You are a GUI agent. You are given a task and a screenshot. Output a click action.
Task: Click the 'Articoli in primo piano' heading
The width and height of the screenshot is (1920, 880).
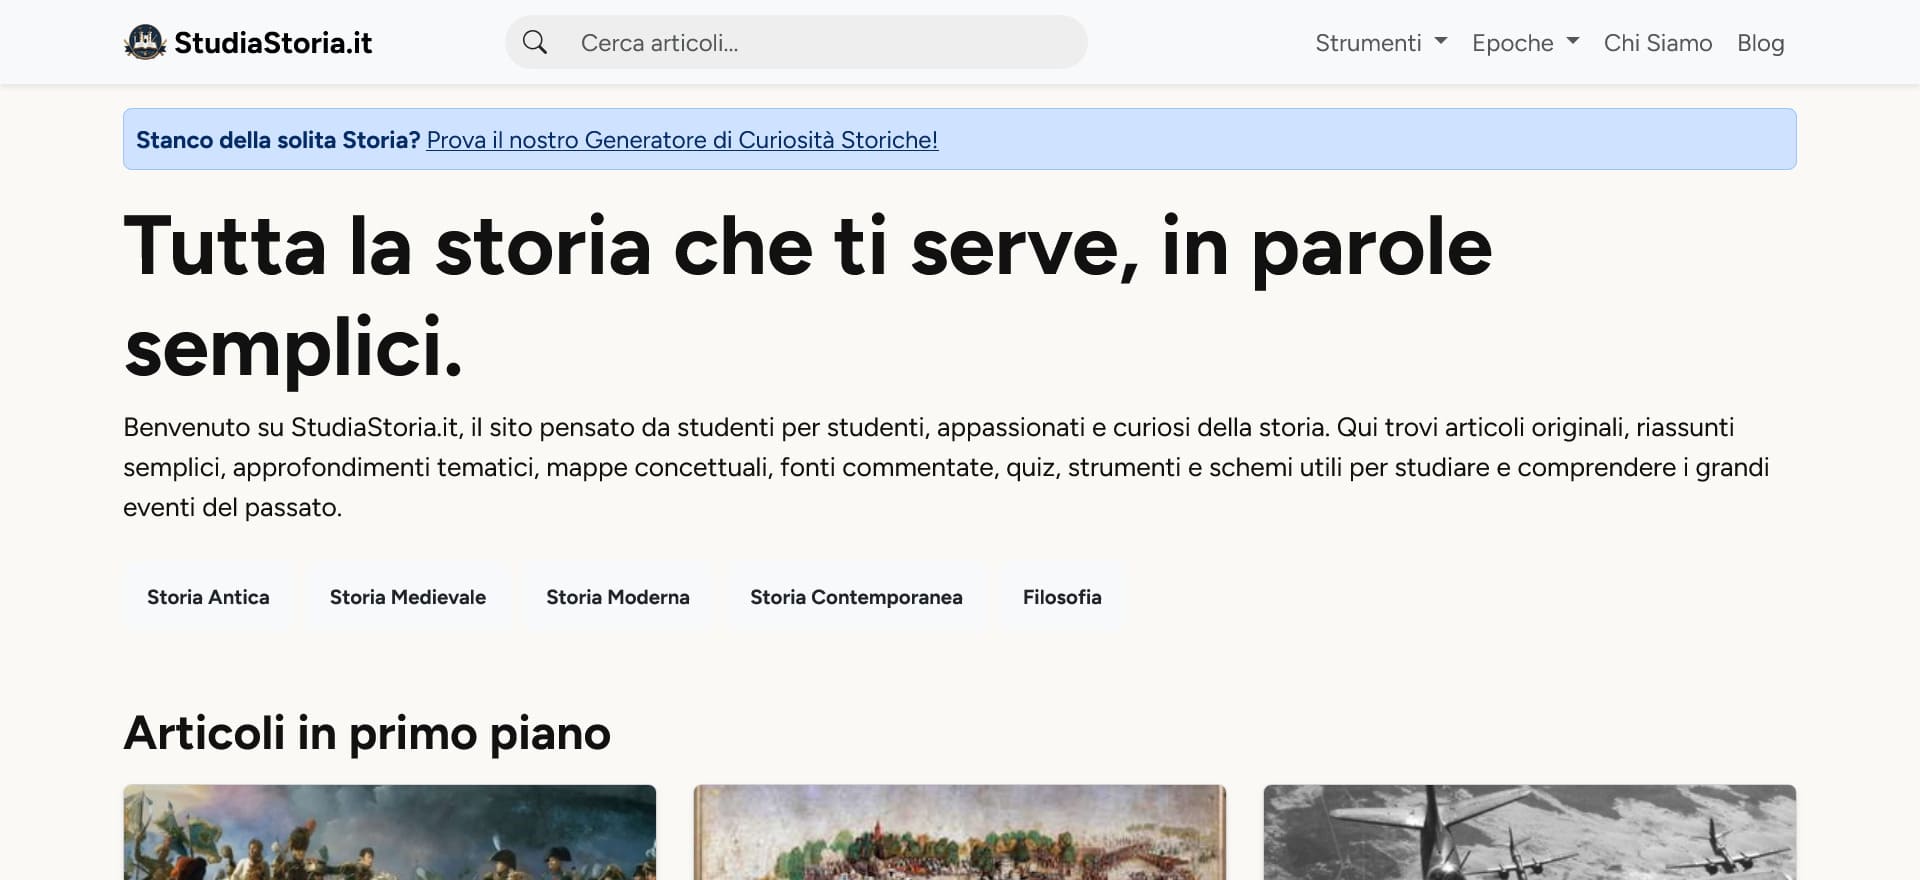click(367, 733)
